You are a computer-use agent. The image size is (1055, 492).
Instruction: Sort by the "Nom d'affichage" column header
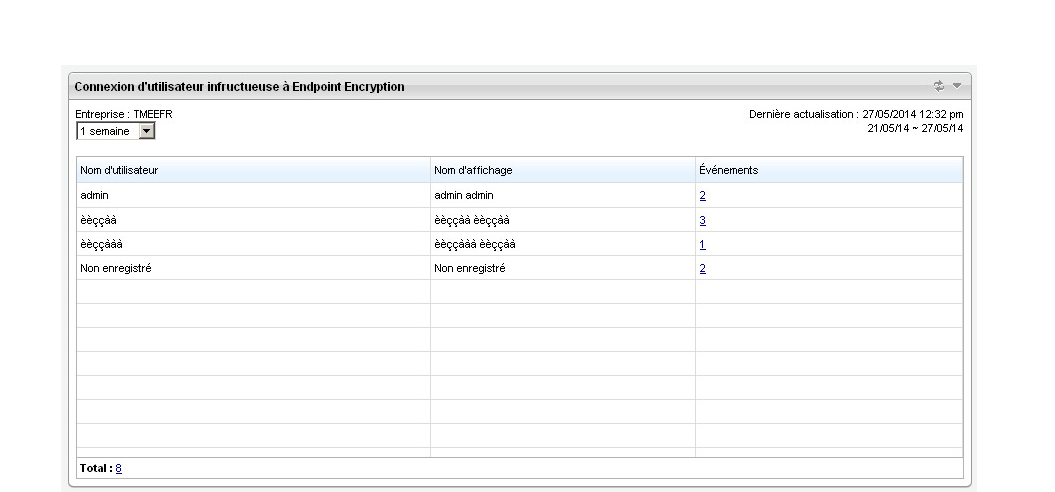click(473, 170)
